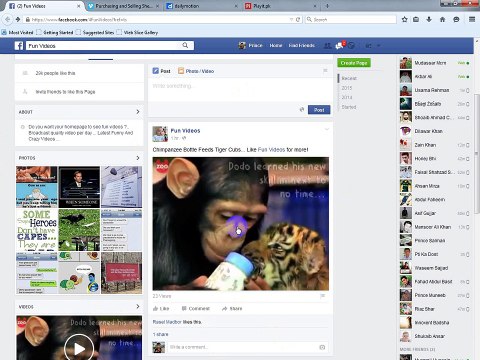Viewport: 480px width, 360px height.
Task: Click the camera icon in comment box
Action: click(x=322, y=347)
